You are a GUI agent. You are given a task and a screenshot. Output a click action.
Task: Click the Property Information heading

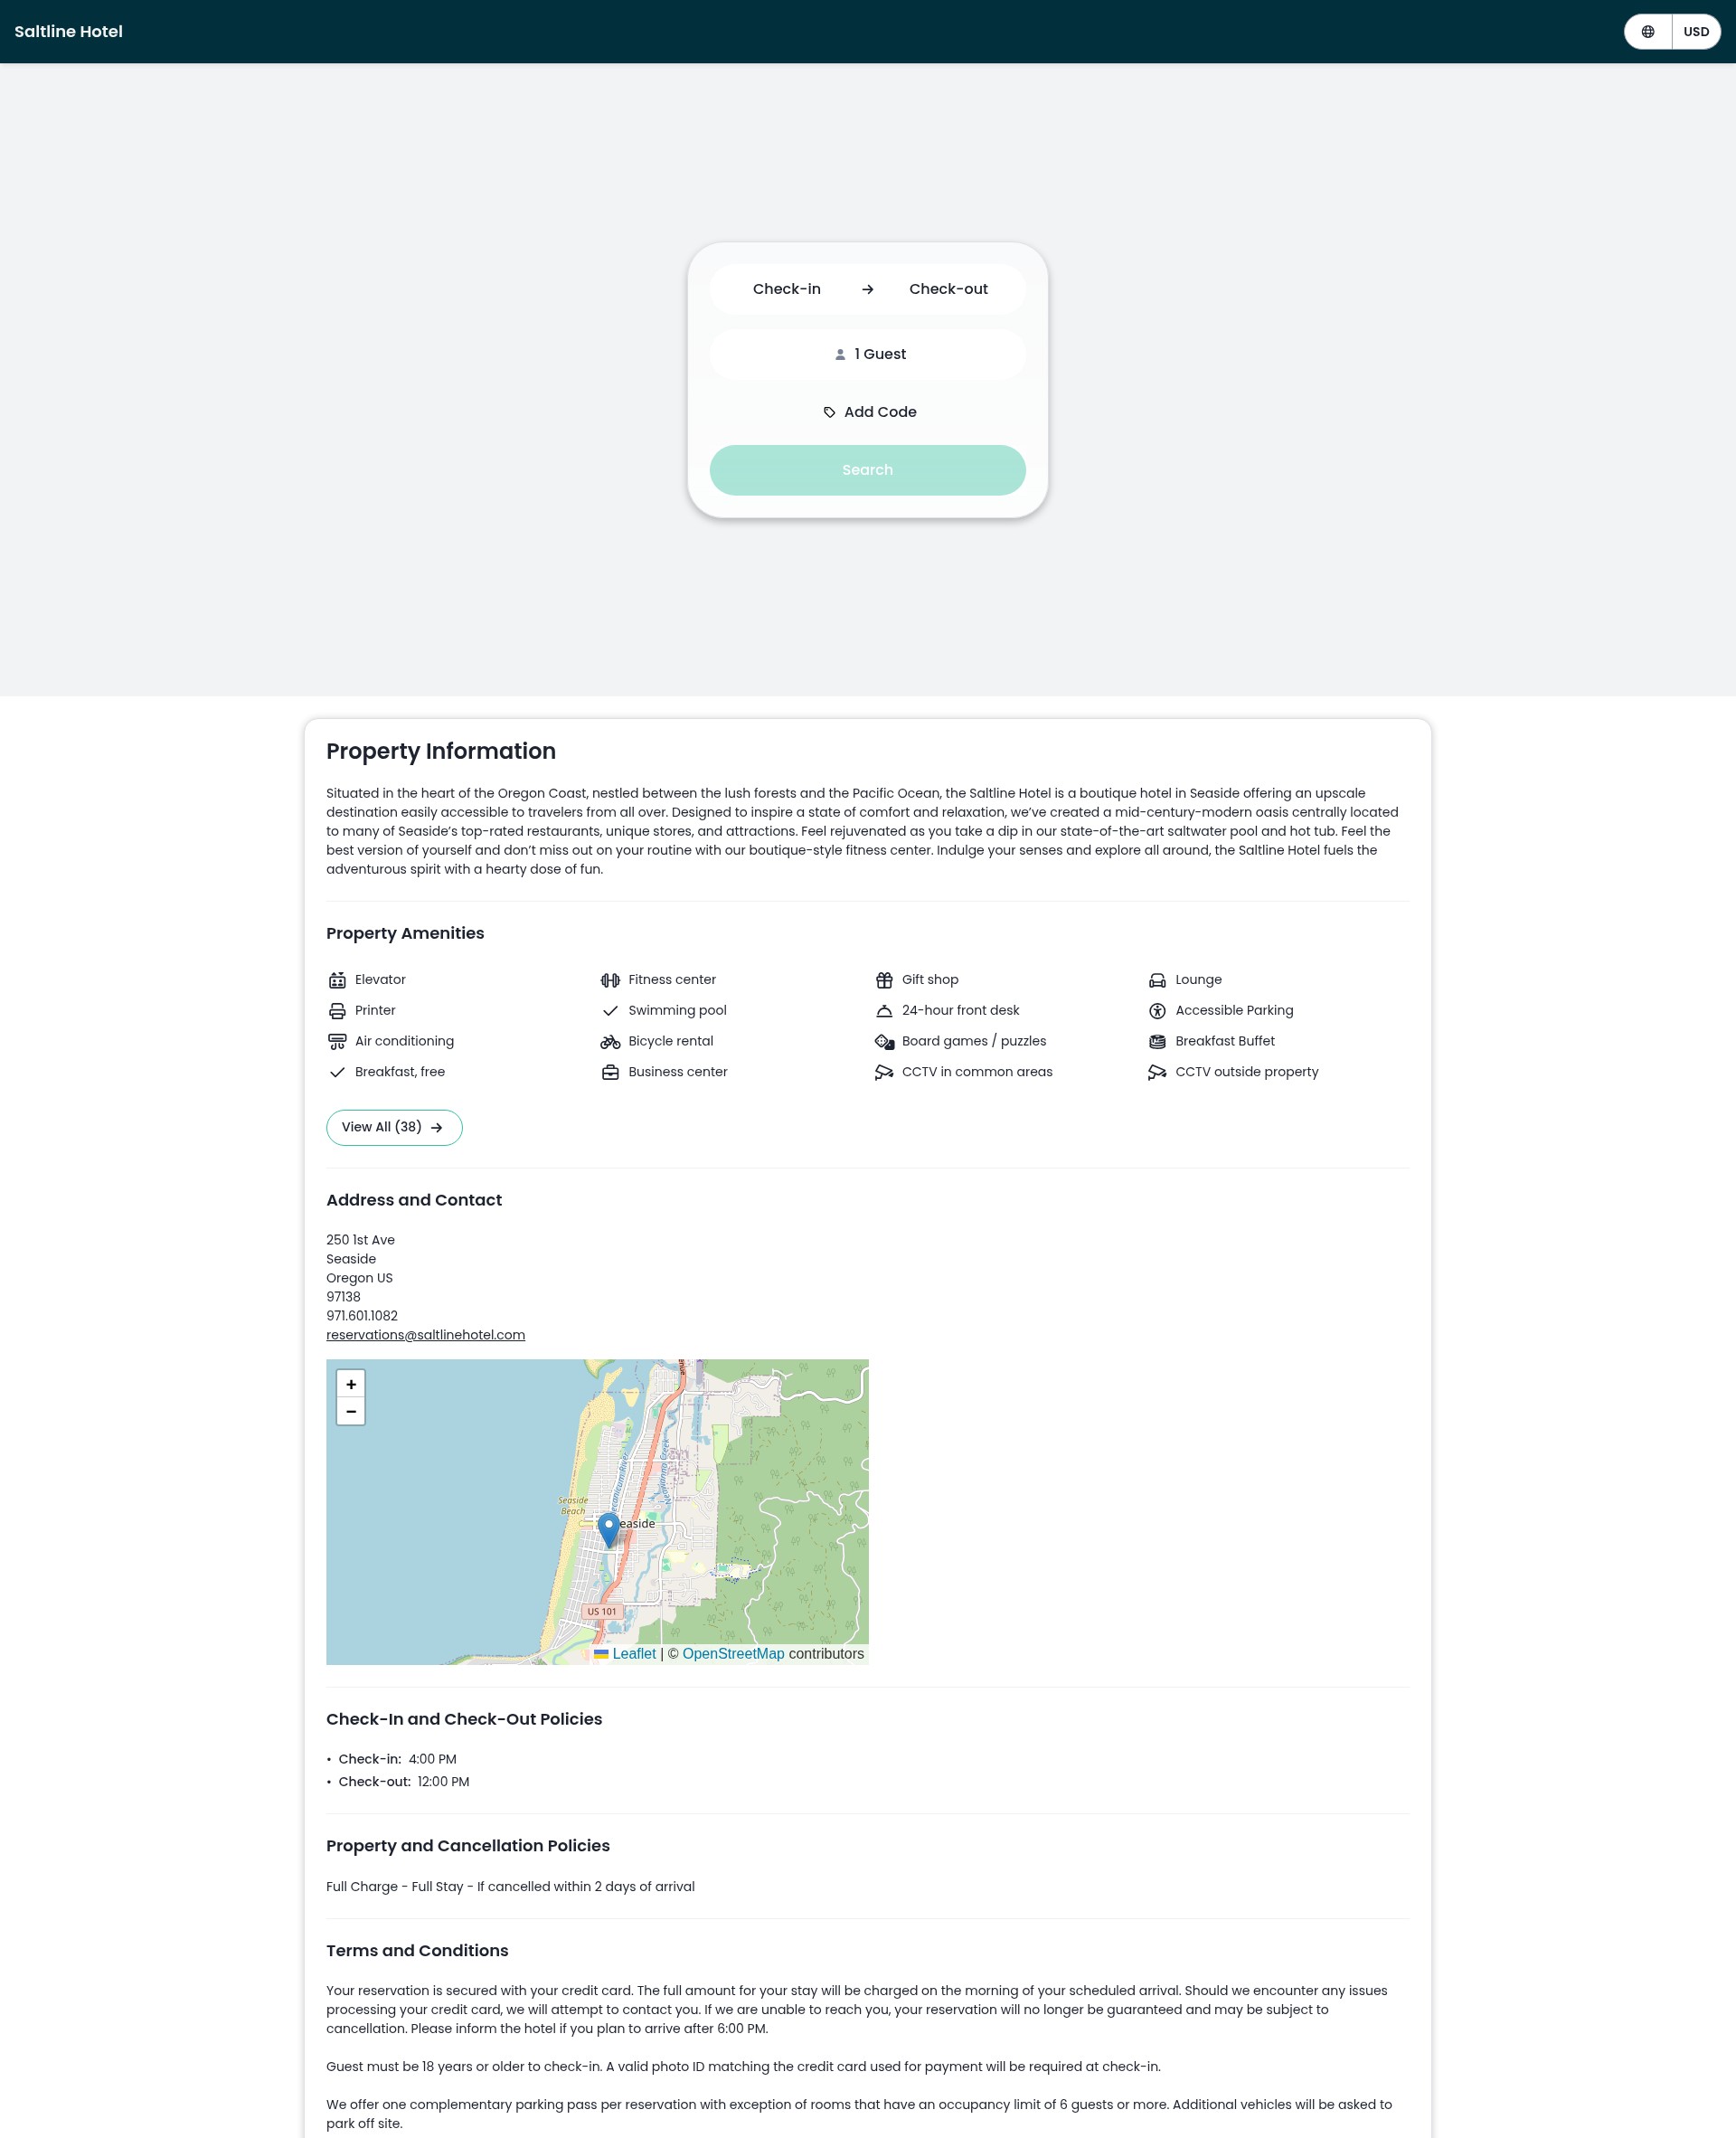pos(441,751)
